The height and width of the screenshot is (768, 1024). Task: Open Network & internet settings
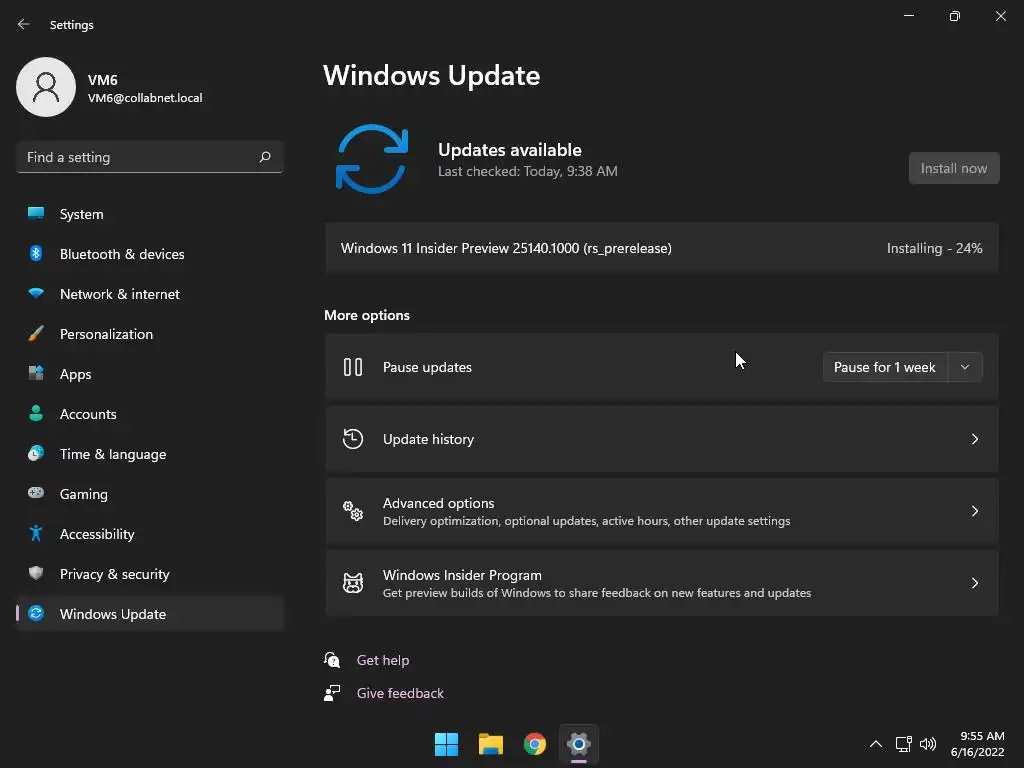tap(150, 294)
